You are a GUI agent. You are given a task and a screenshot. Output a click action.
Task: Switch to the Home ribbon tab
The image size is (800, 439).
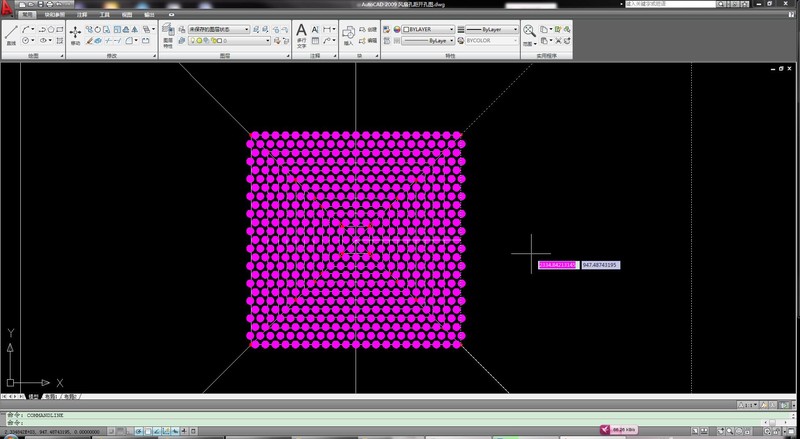[27, 17]
